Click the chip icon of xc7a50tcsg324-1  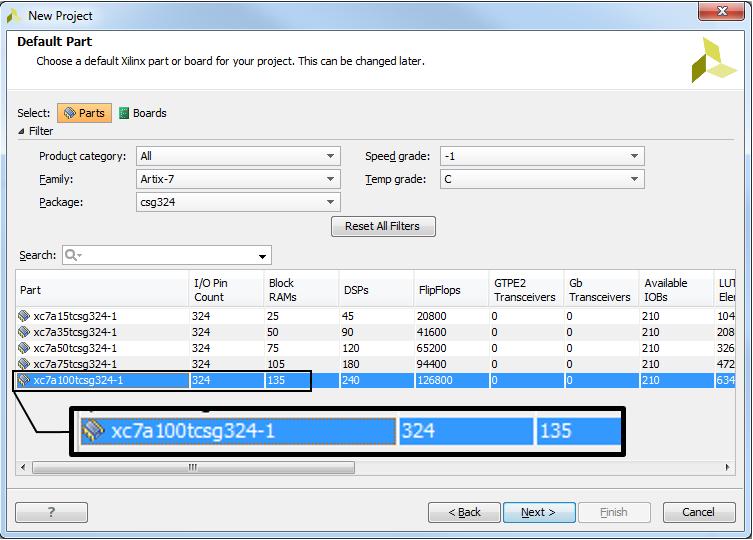click(x=24, y=348)
